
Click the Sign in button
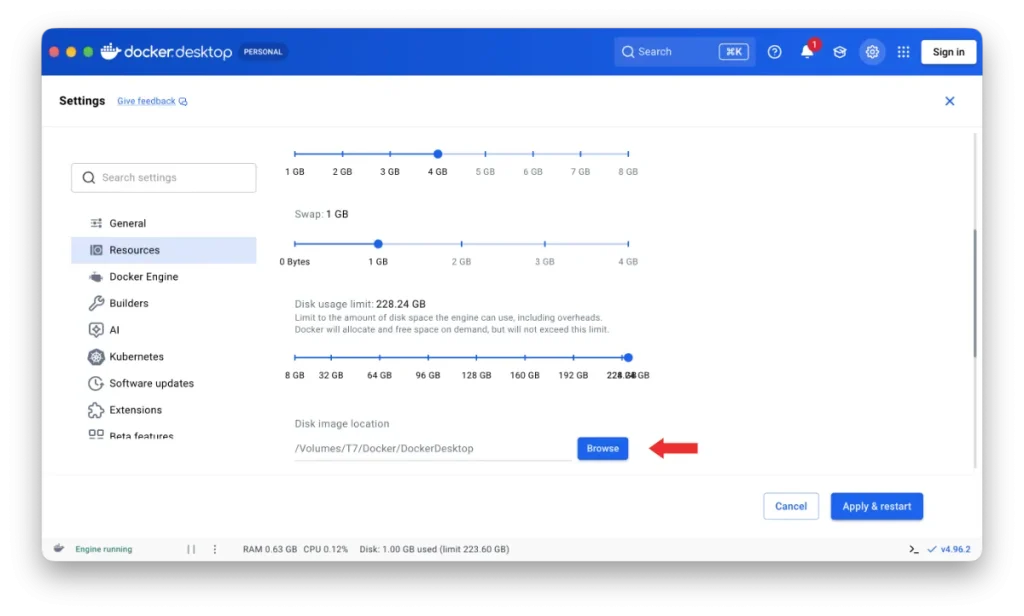[948, 52]
